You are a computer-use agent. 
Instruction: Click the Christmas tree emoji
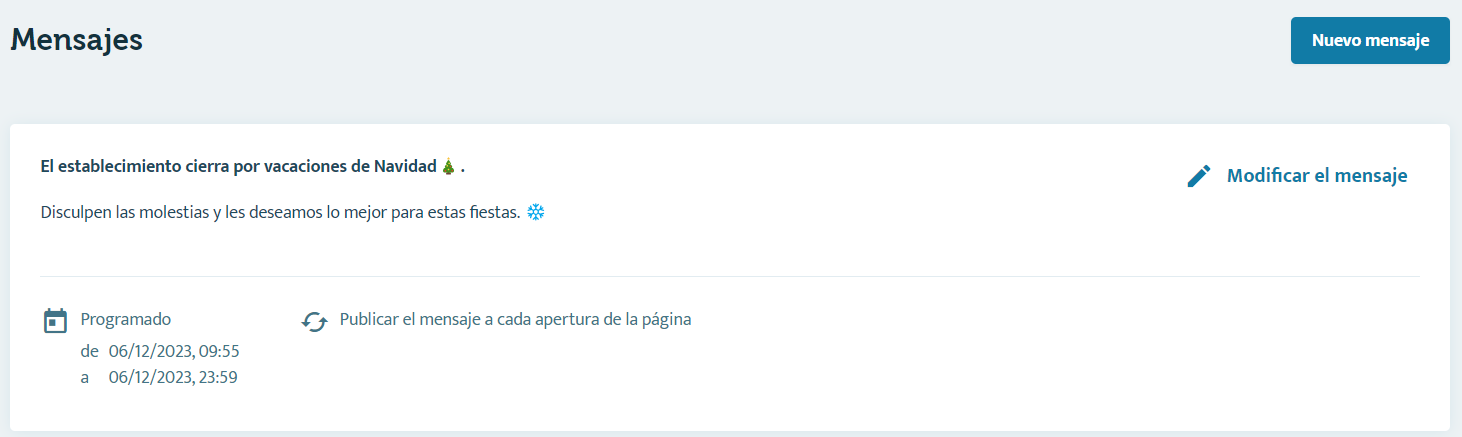click(448, 167)
